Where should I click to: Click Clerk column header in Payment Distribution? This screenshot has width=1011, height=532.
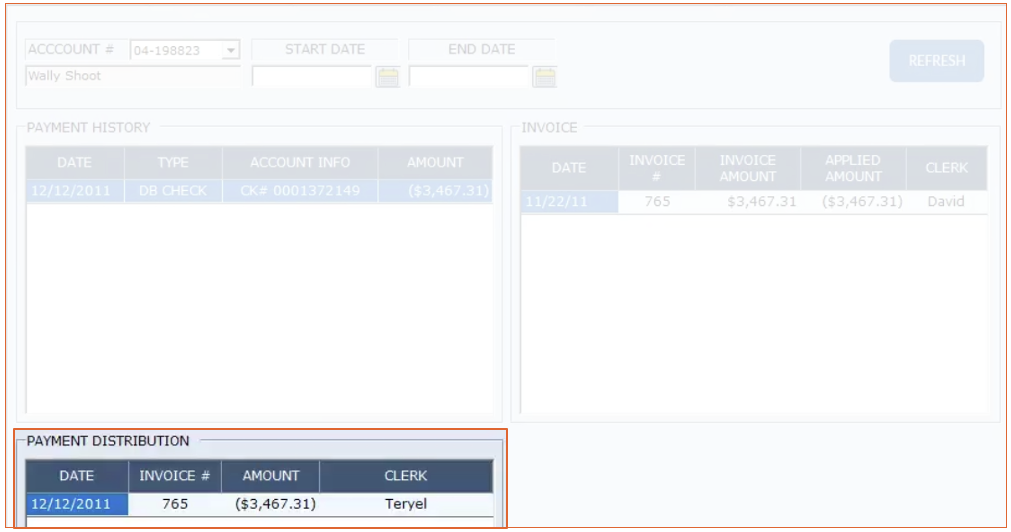point(405,476)
